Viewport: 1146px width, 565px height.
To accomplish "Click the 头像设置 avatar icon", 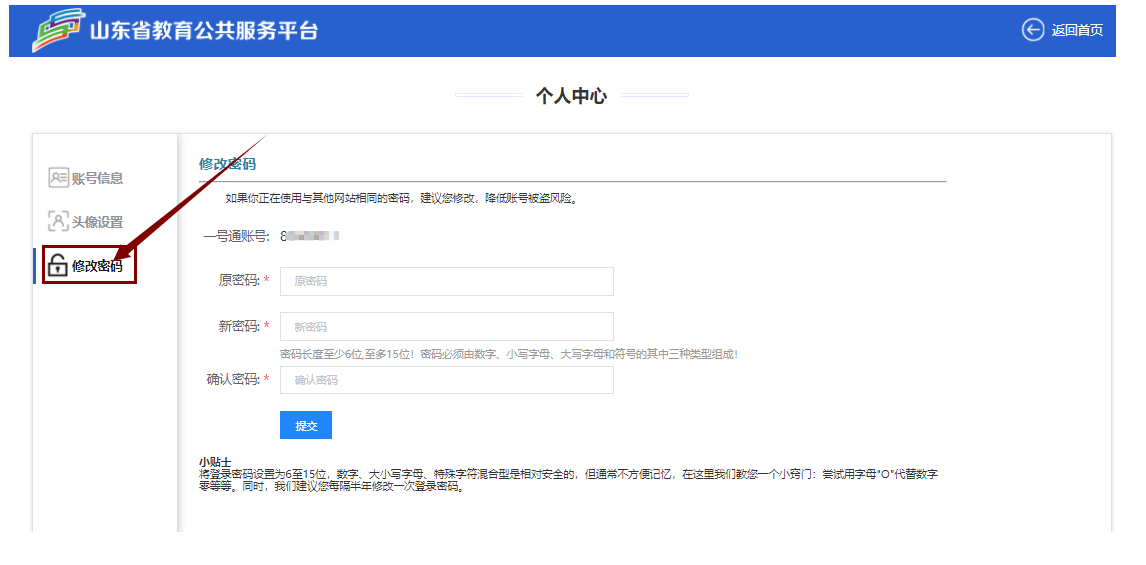I will [58, 221].
